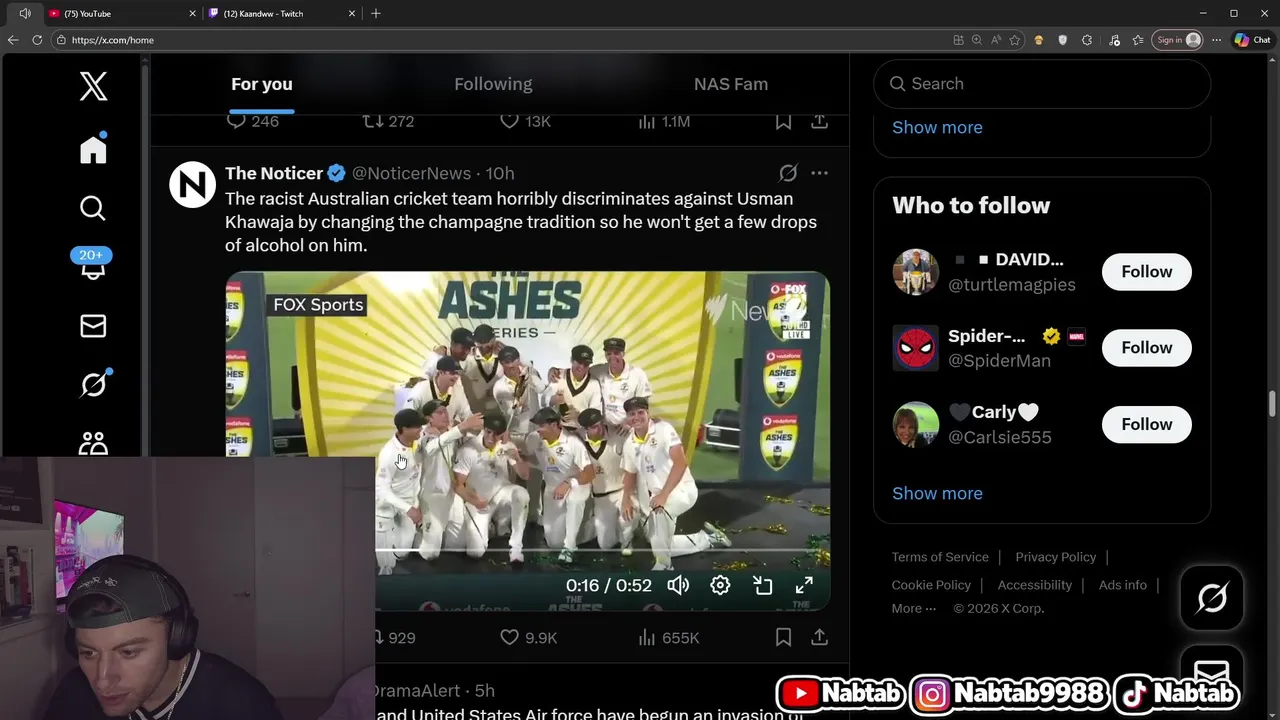Open Terms of Service link
1280x720 pixels.
tap(940, 557)
